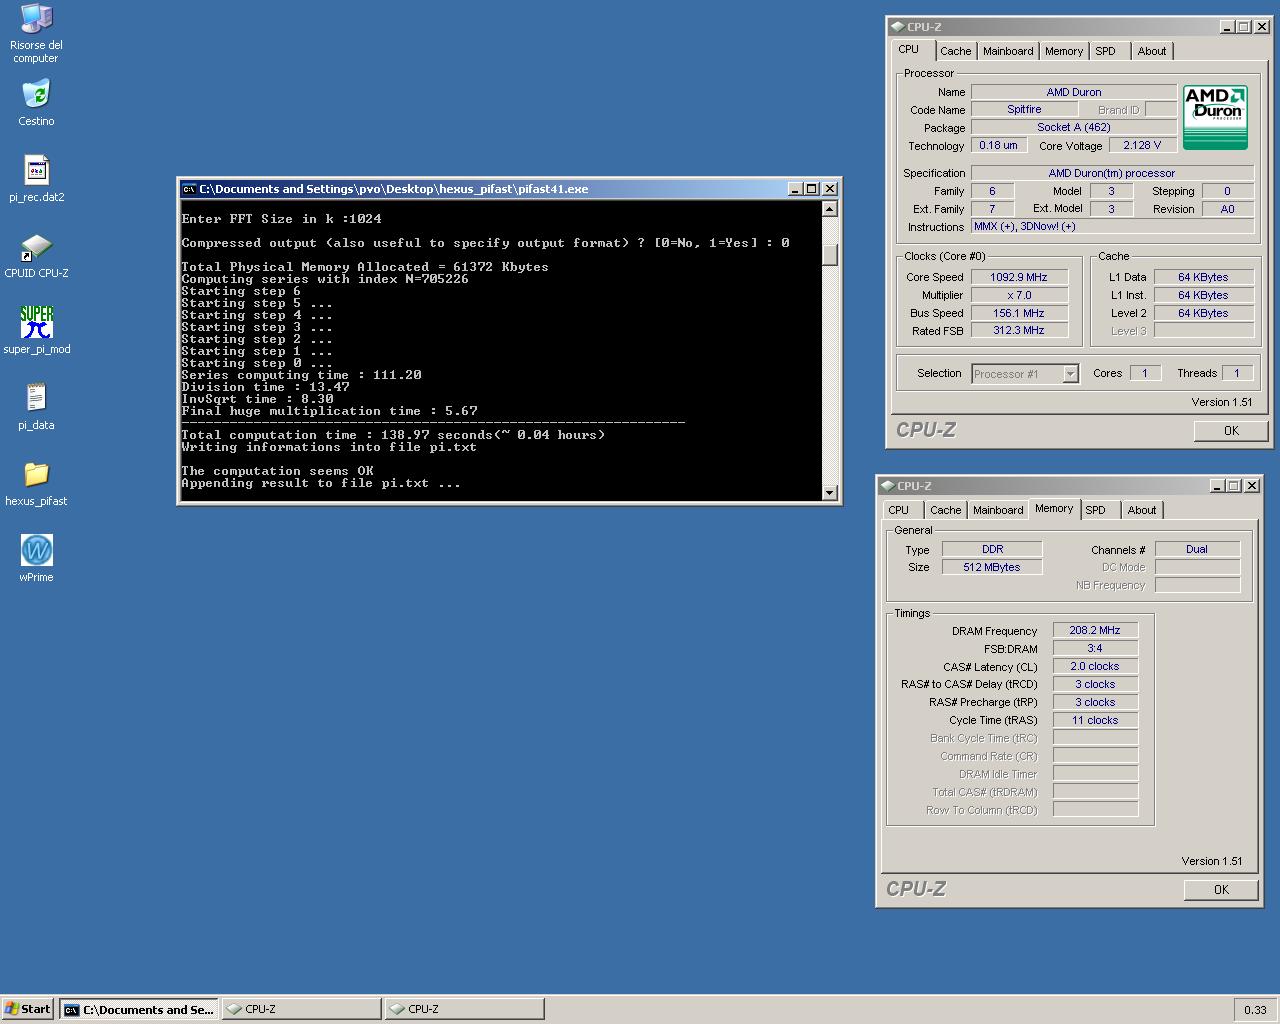Click the Core Speed 1092.9 MHz field
This screenshot has width=1280, height=1024.
1019,277
